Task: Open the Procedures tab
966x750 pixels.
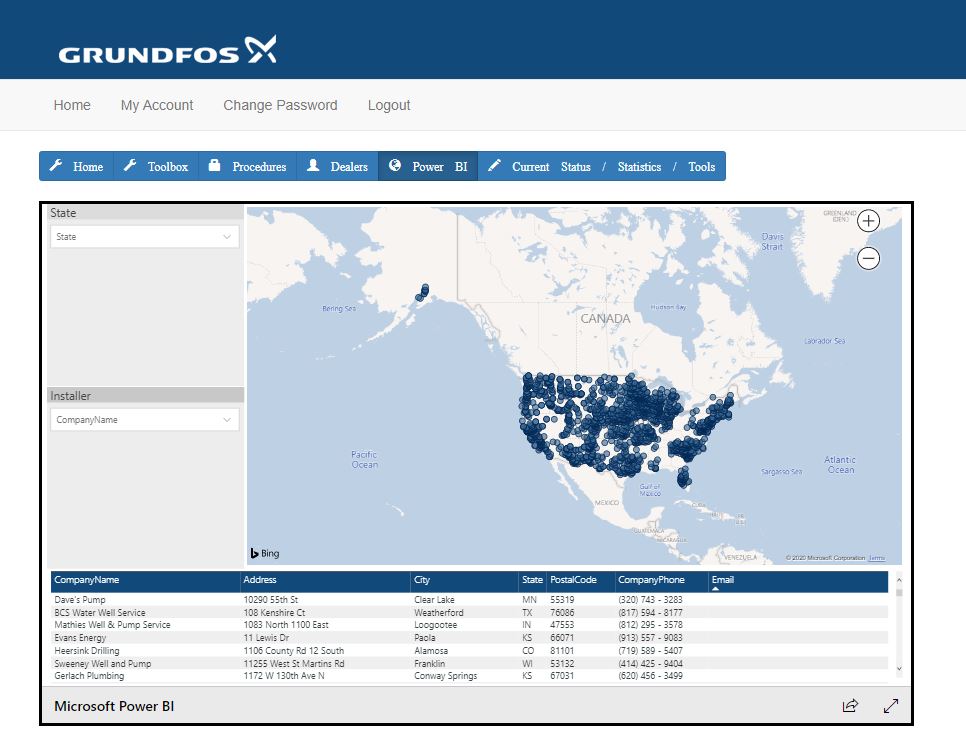Action: coord(248,166)
